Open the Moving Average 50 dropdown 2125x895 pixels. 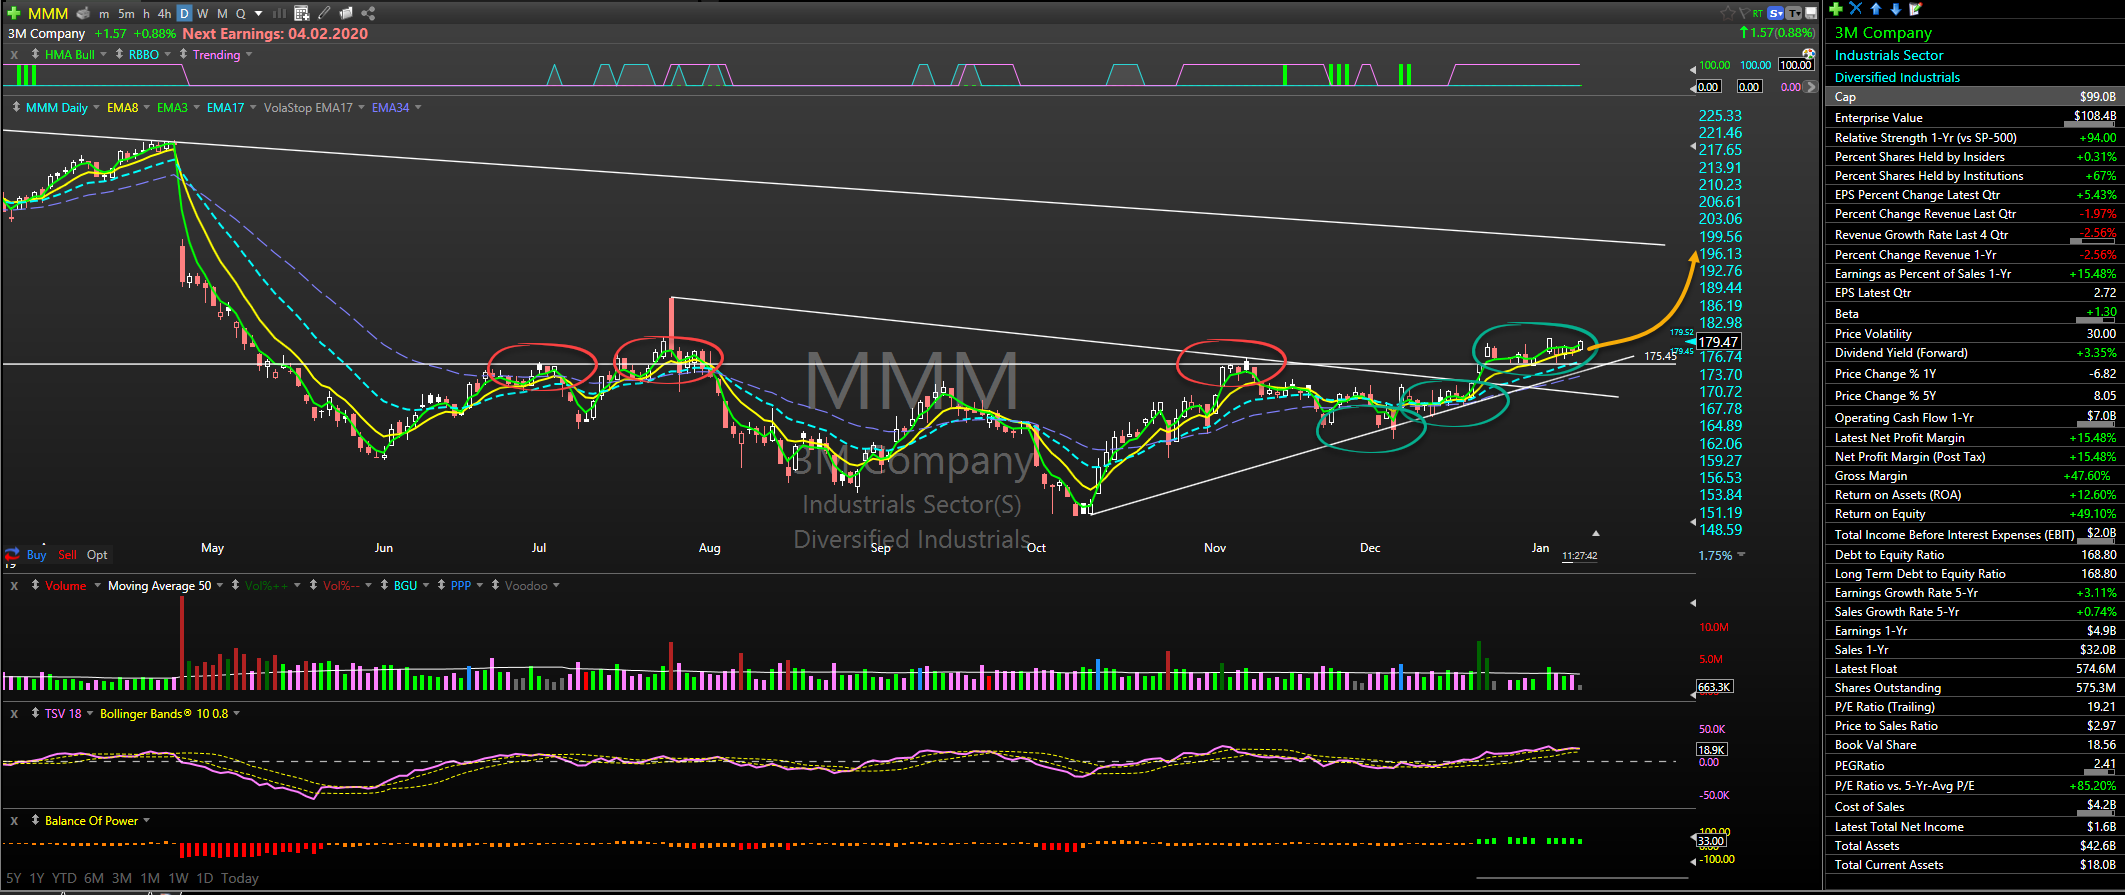(x=220, y=585)
